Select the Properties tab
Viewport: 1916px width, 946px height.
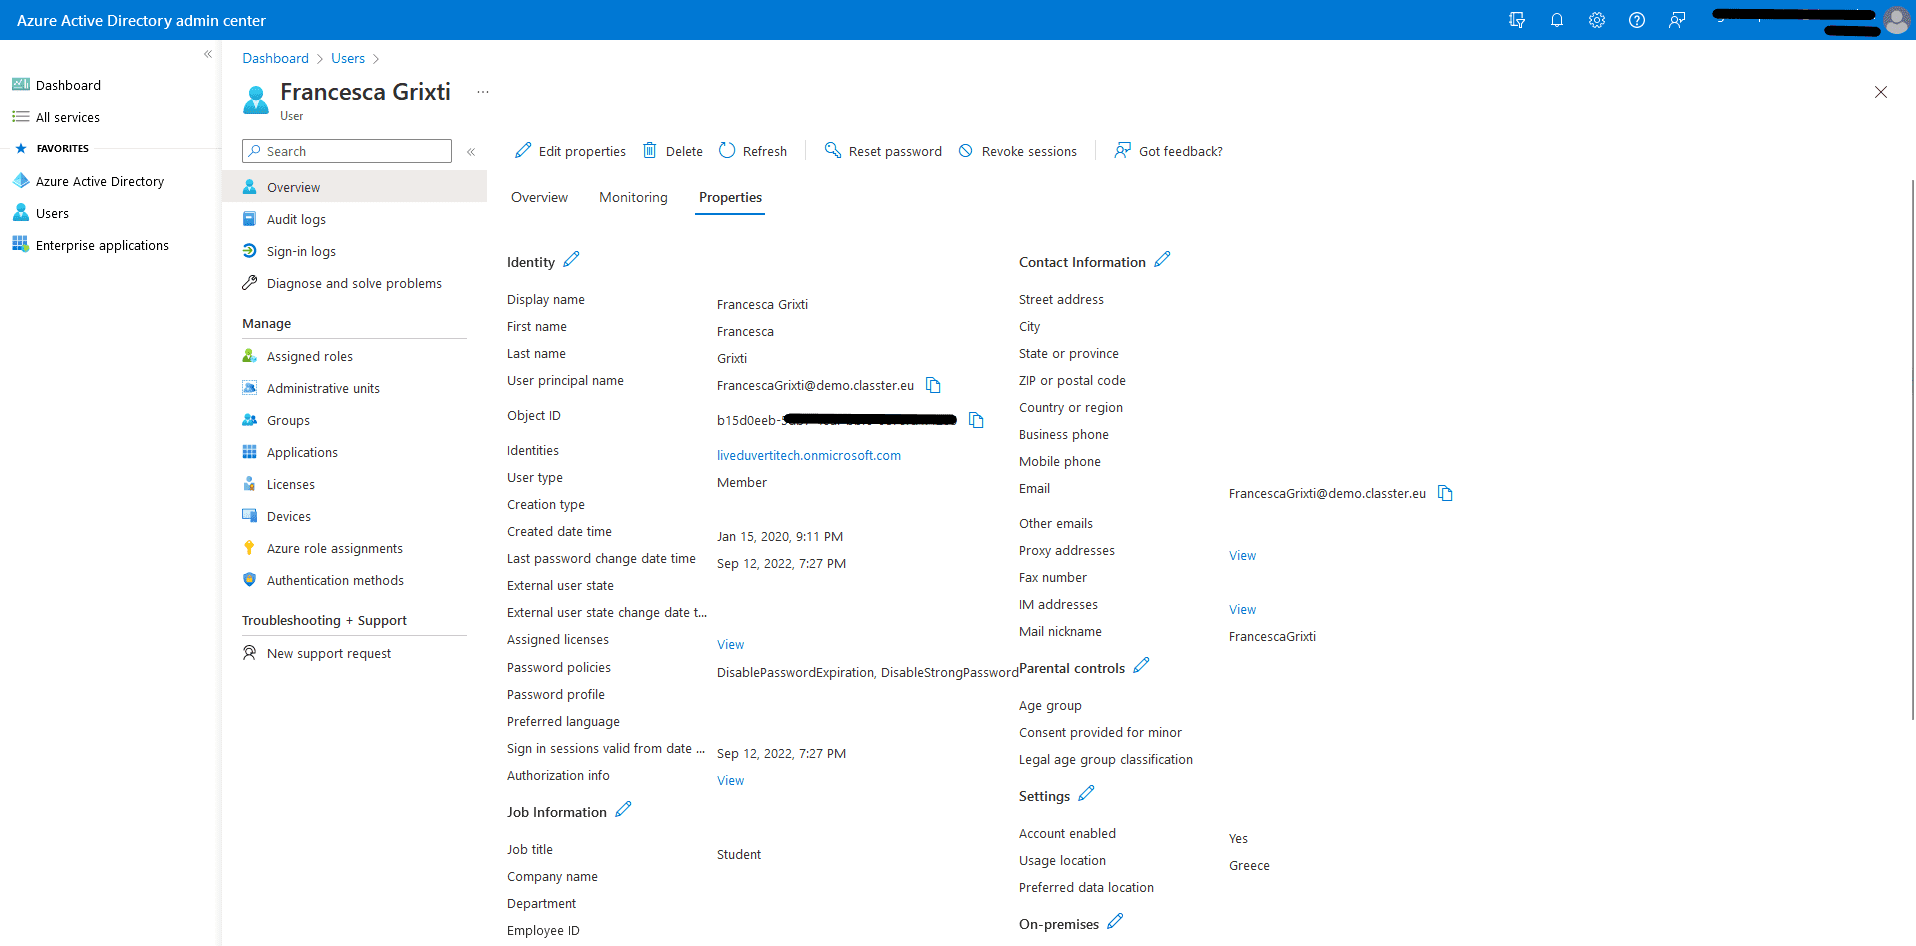point(730,198)
